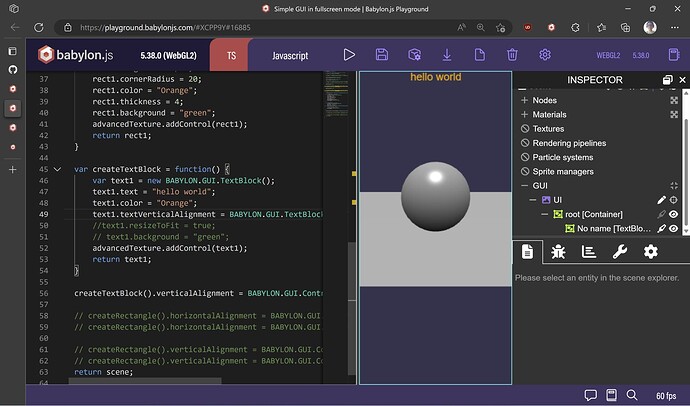Viewport: 690px width, 406px height.
Task: Select the No name [TextBlo... tree item
Action: pos(614,228)
